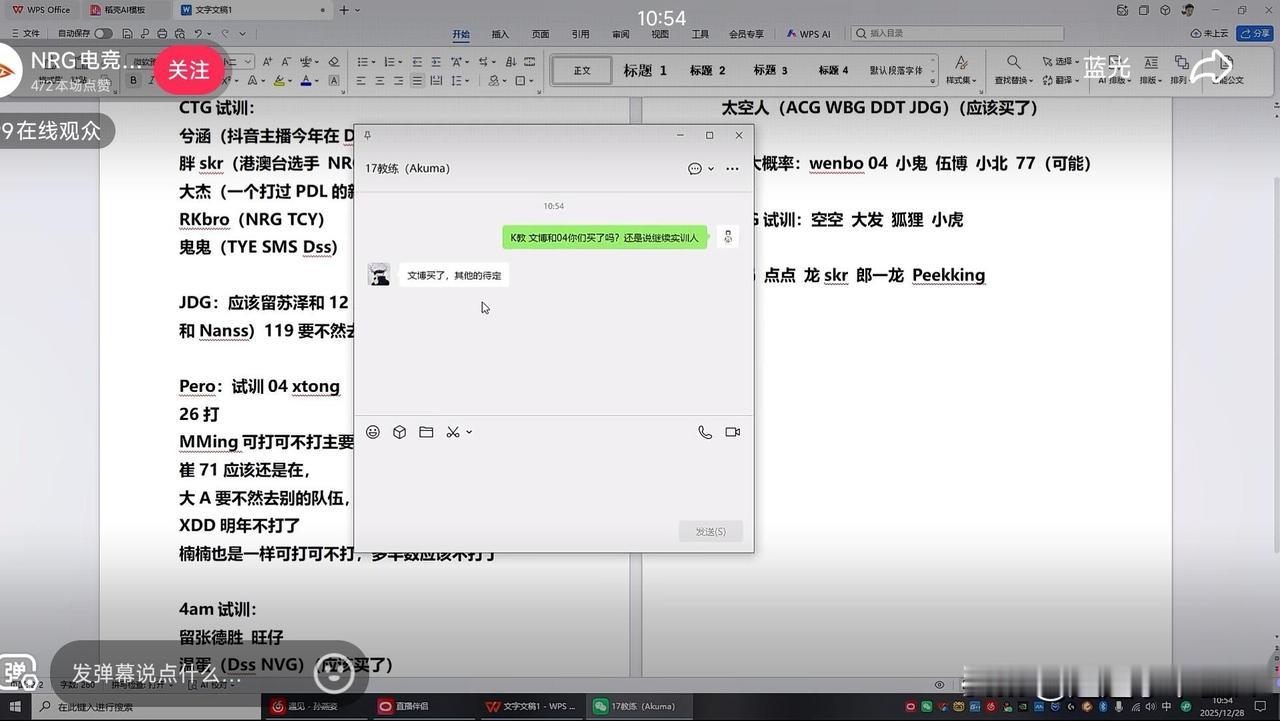Open the favorites cube icon in chat toolbar
The width and height of the screenshot is (1280, 721).
tap(399, 432)
